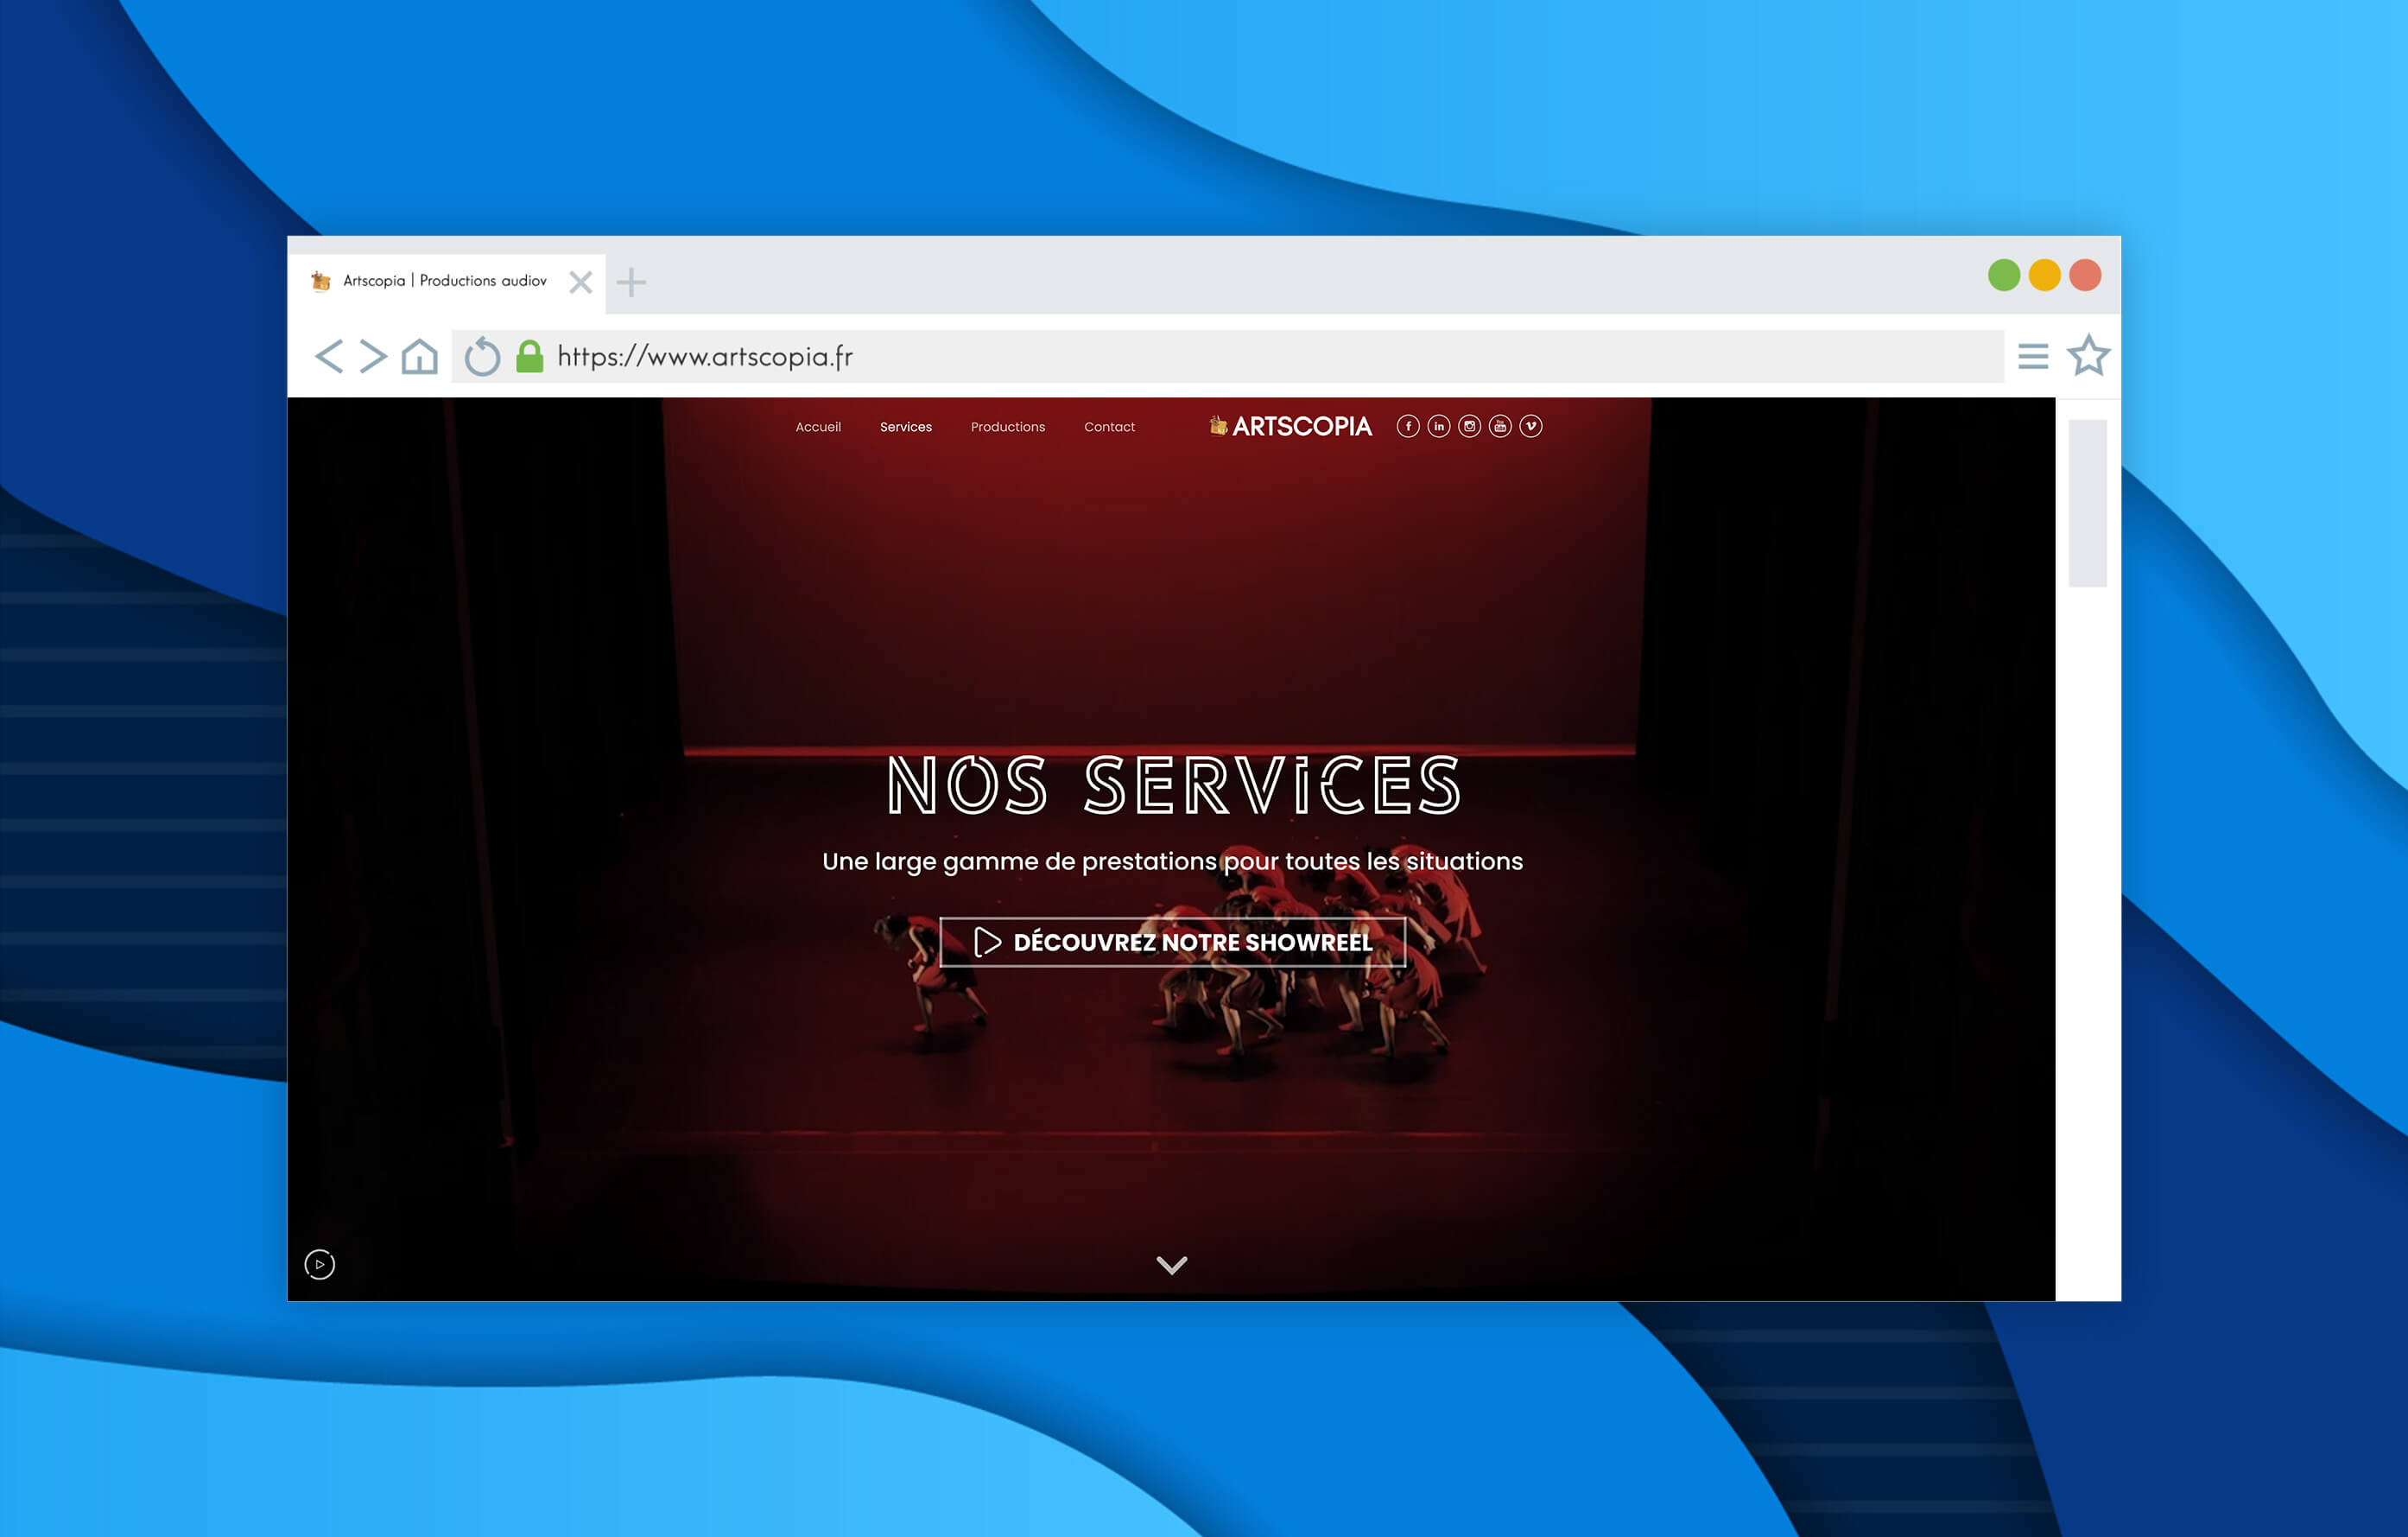Open the Services menu item
Screen dimensions: 2408x1537
pyautogui.click(x=906, y=427)
